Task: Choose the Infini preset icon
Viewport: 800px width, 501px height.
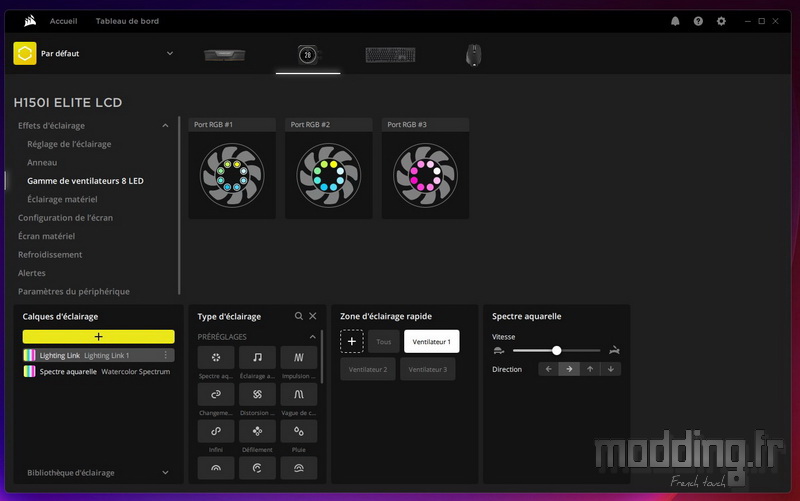Action: pyautogui.click(x=216, y=431)
